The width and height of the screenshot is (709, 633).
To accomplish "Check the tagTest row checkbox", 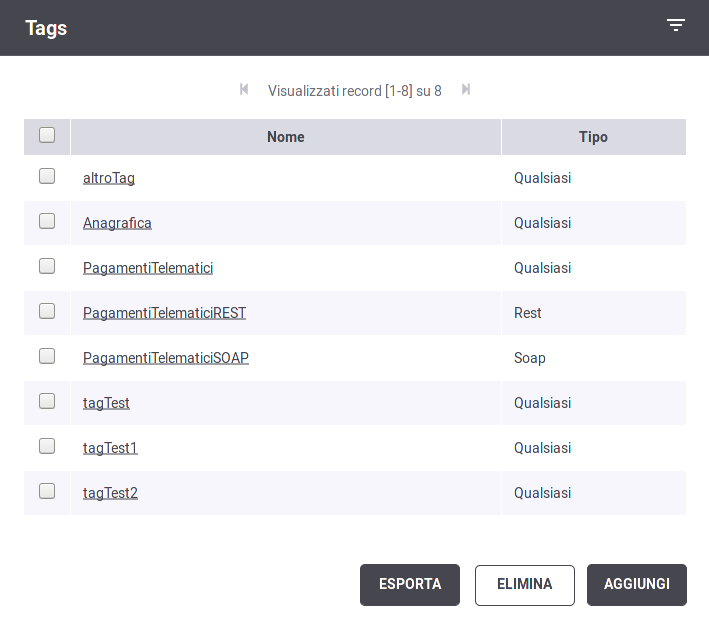I will pos(47,401).
